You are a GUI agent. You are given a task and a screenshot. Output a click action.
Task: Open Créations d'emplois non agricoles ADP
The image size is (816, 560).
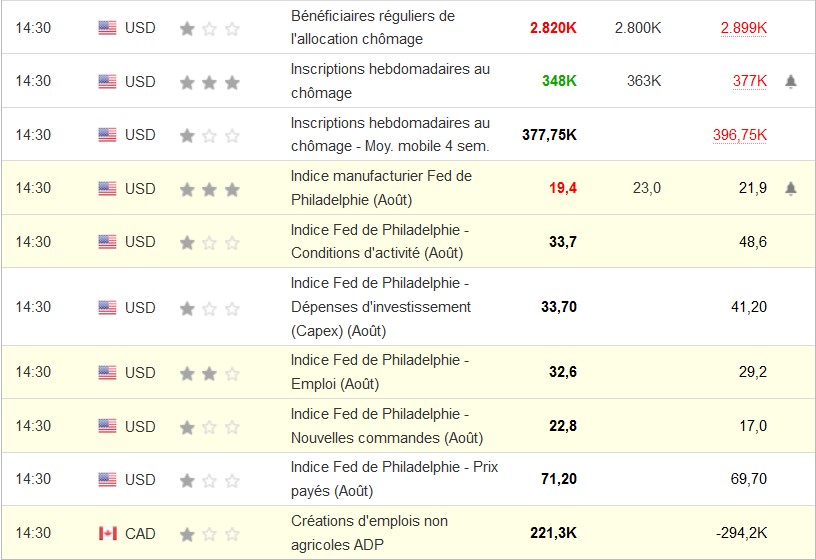tap(369, 533)
